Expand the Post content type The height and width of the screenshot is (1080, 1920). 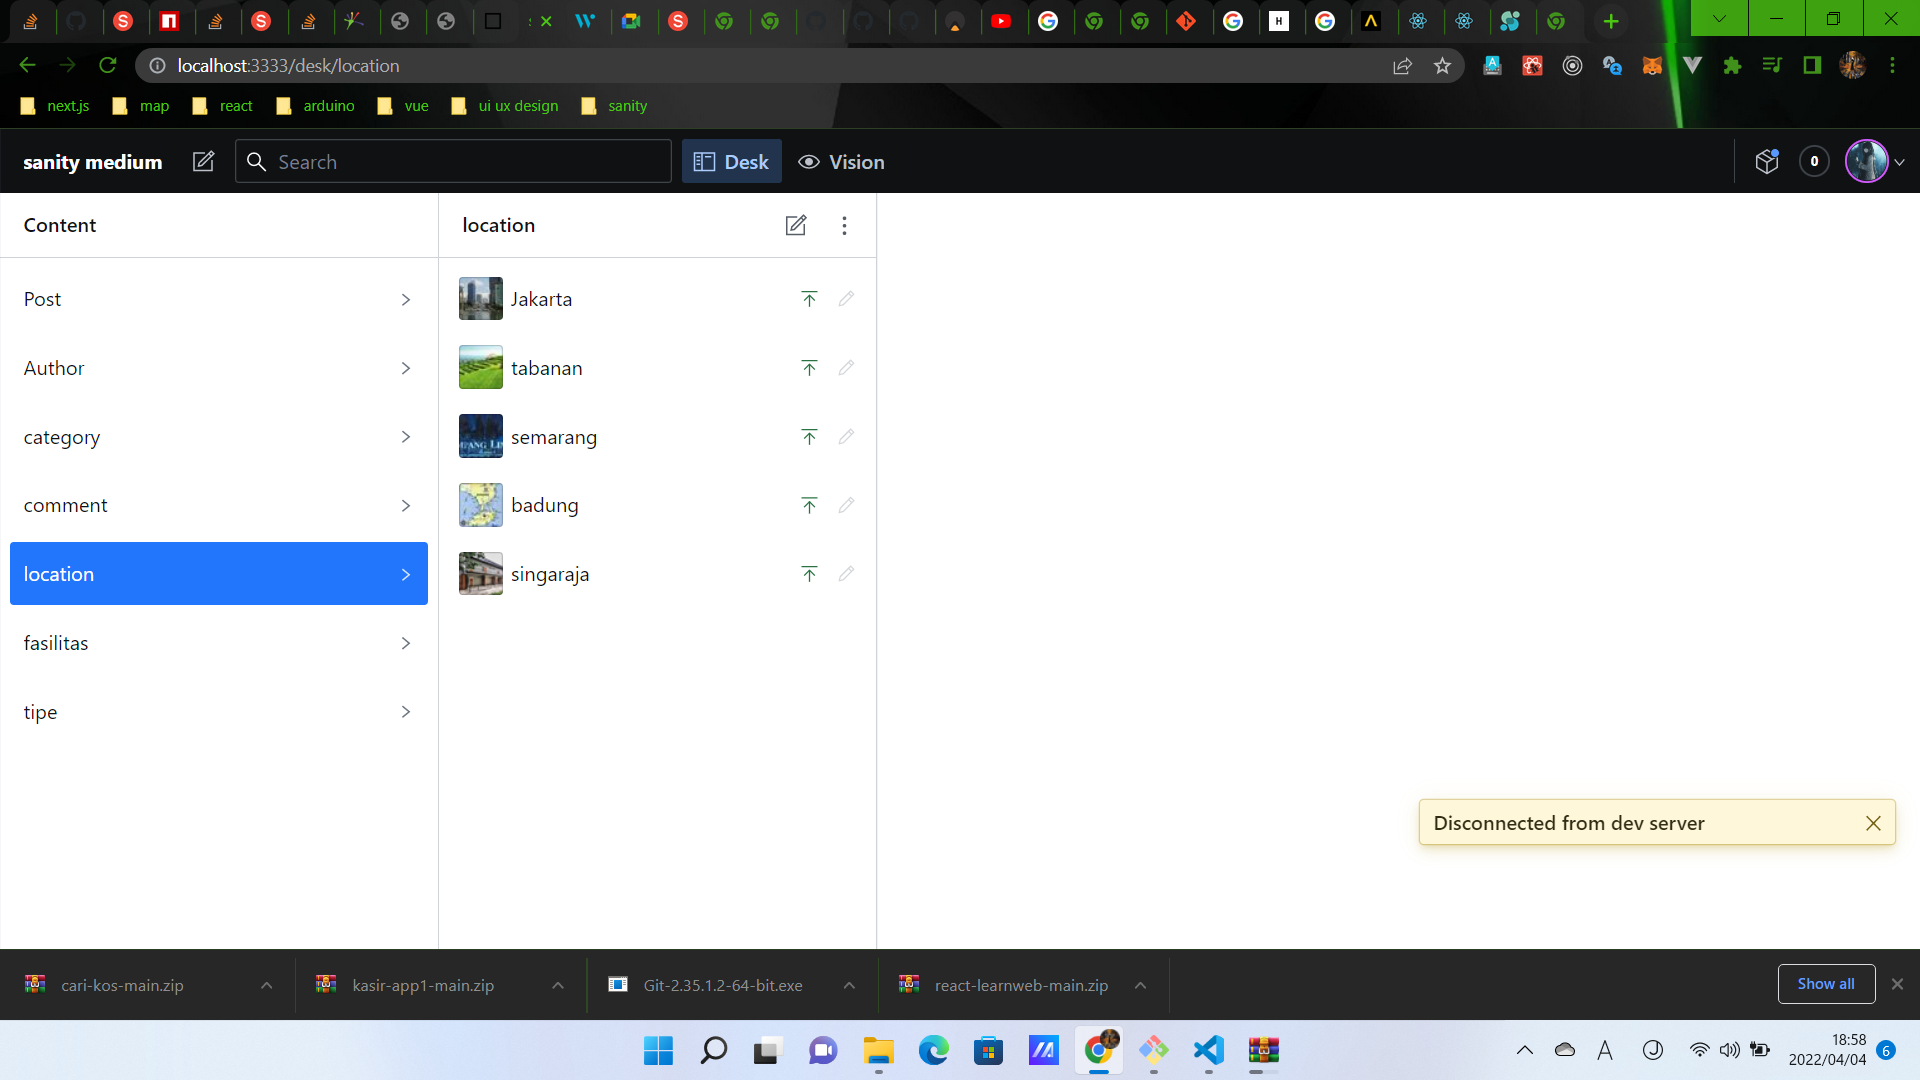point(218,299)
